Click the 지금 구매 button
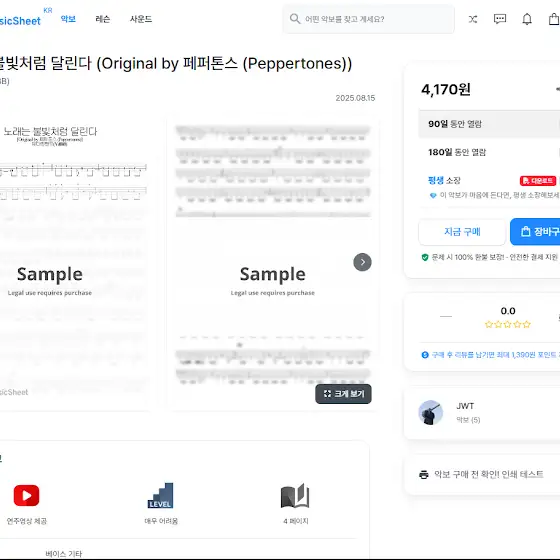Screen dimensions: 560x560 tap(462, 232)
